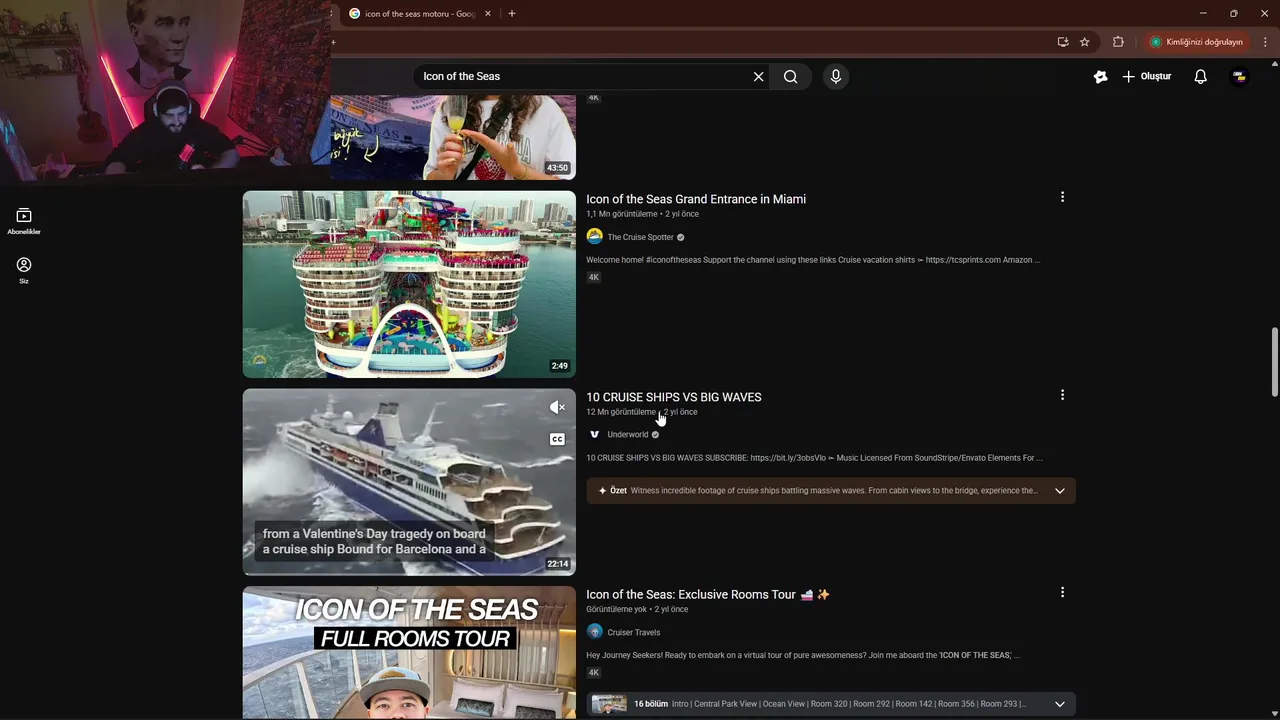Click the Underworld channel avatar
1280x720 pixels.
point(595,435)
